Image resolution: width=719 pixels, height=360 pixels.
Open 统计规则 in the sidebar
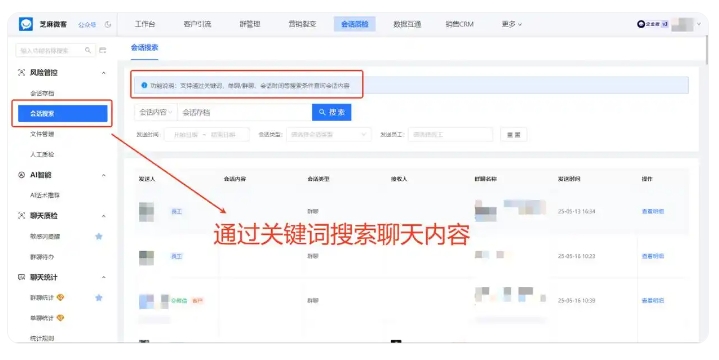tap(42, 338)
